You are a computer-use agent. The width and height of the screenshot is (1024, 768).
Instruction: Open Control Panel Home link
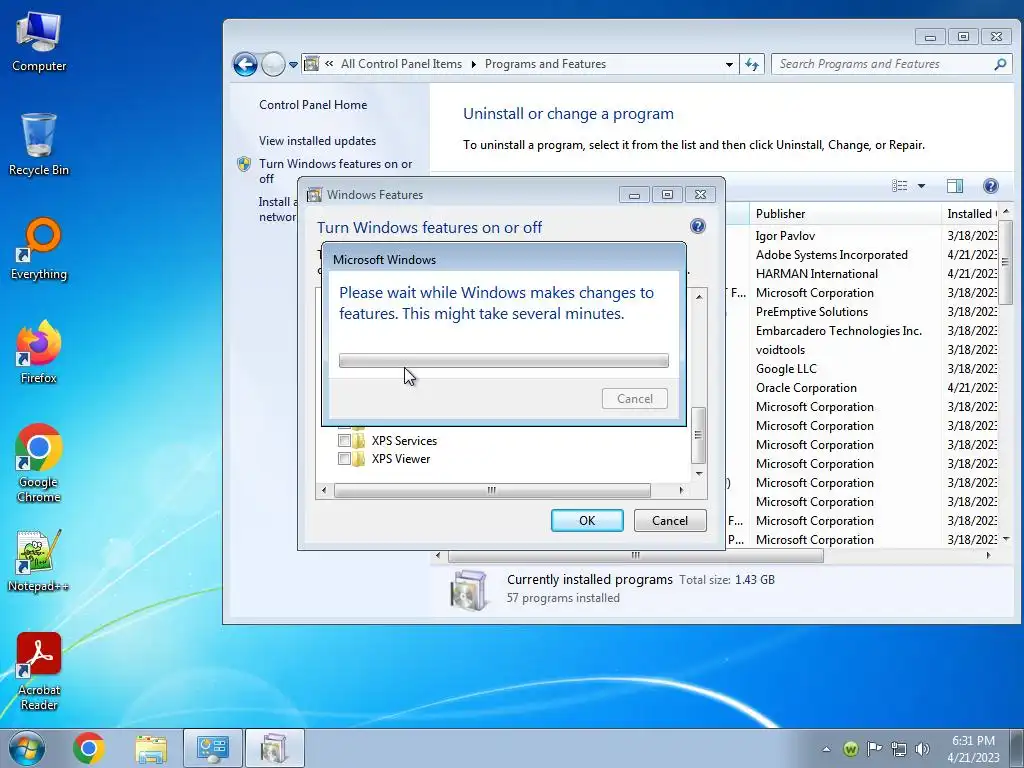point(313,104)
